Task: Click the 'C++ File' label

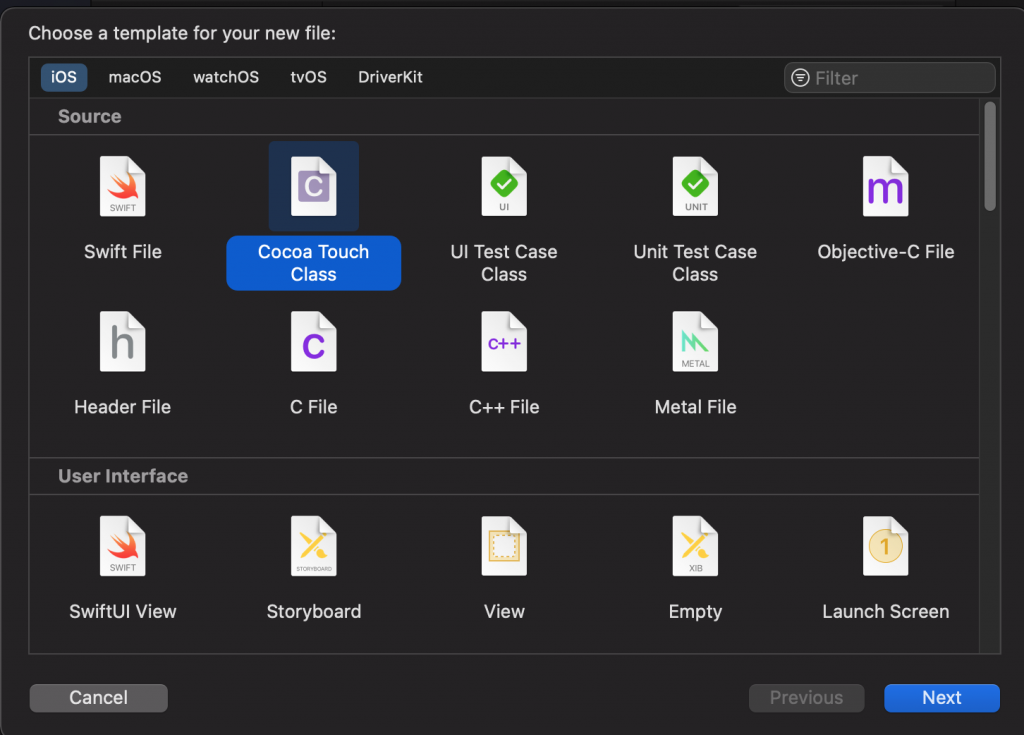Action: (504, 407)
